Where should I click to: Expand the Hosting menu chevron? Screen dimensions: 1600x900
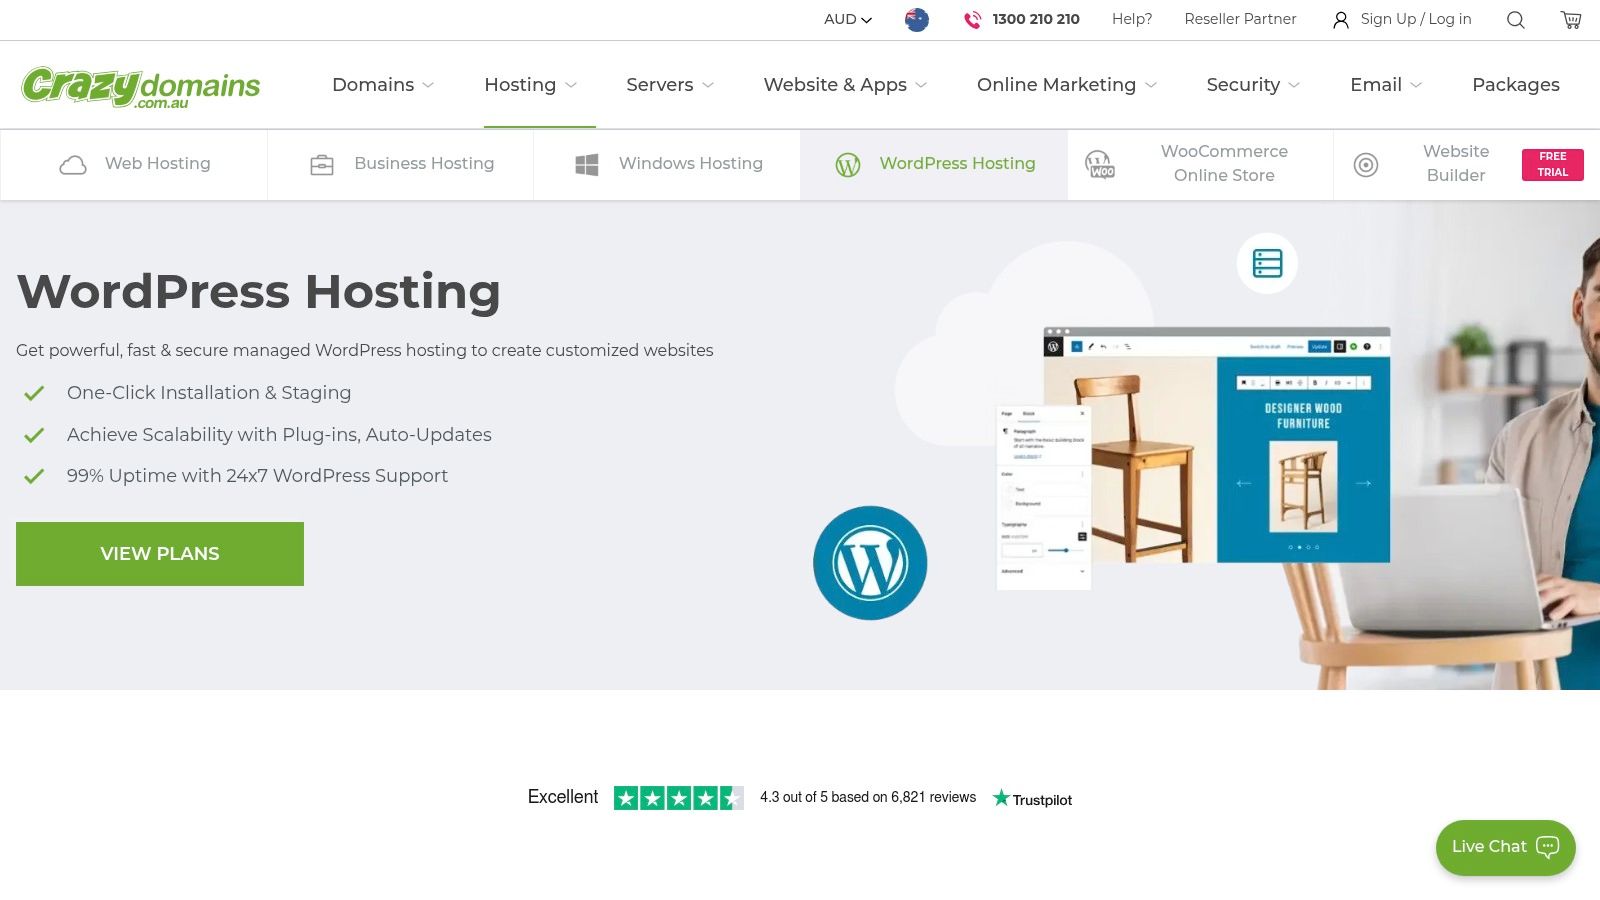[572, 85]
